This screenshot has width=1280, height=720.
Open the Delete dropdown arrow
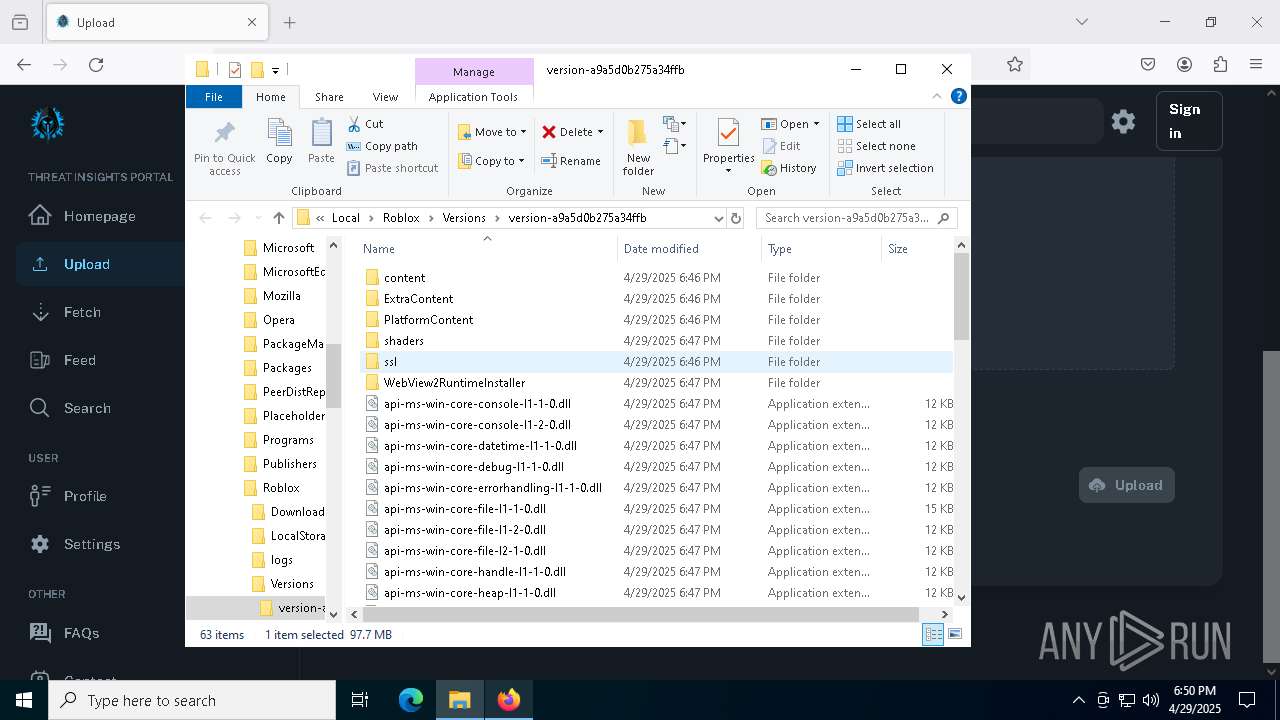pyautogui.click(x=600, y=132)
